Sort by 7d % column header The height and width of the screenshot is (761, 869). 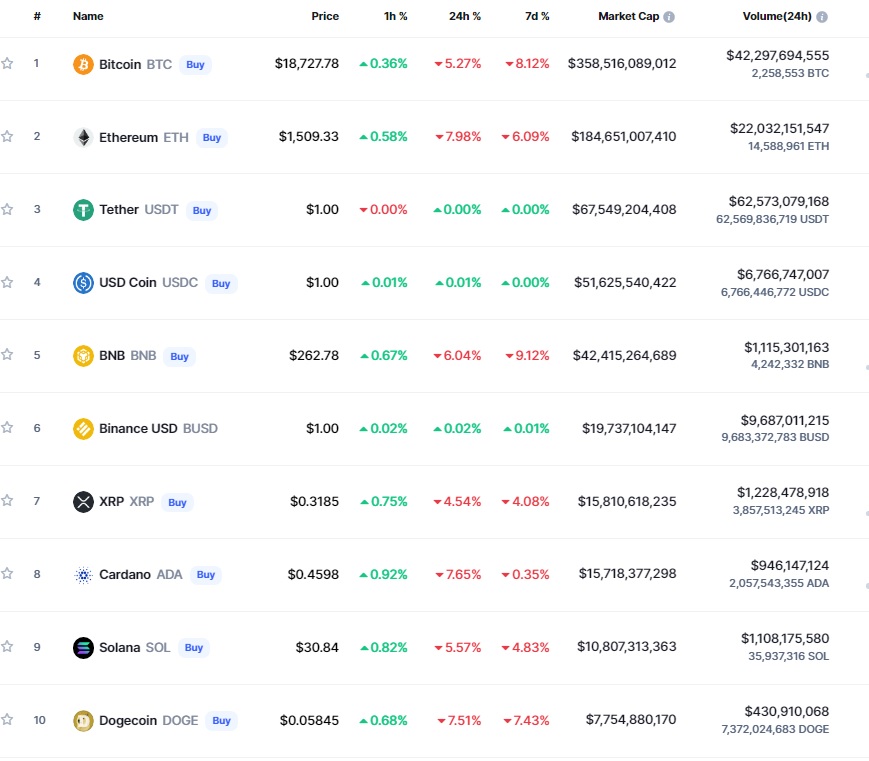tap(537, 16)
